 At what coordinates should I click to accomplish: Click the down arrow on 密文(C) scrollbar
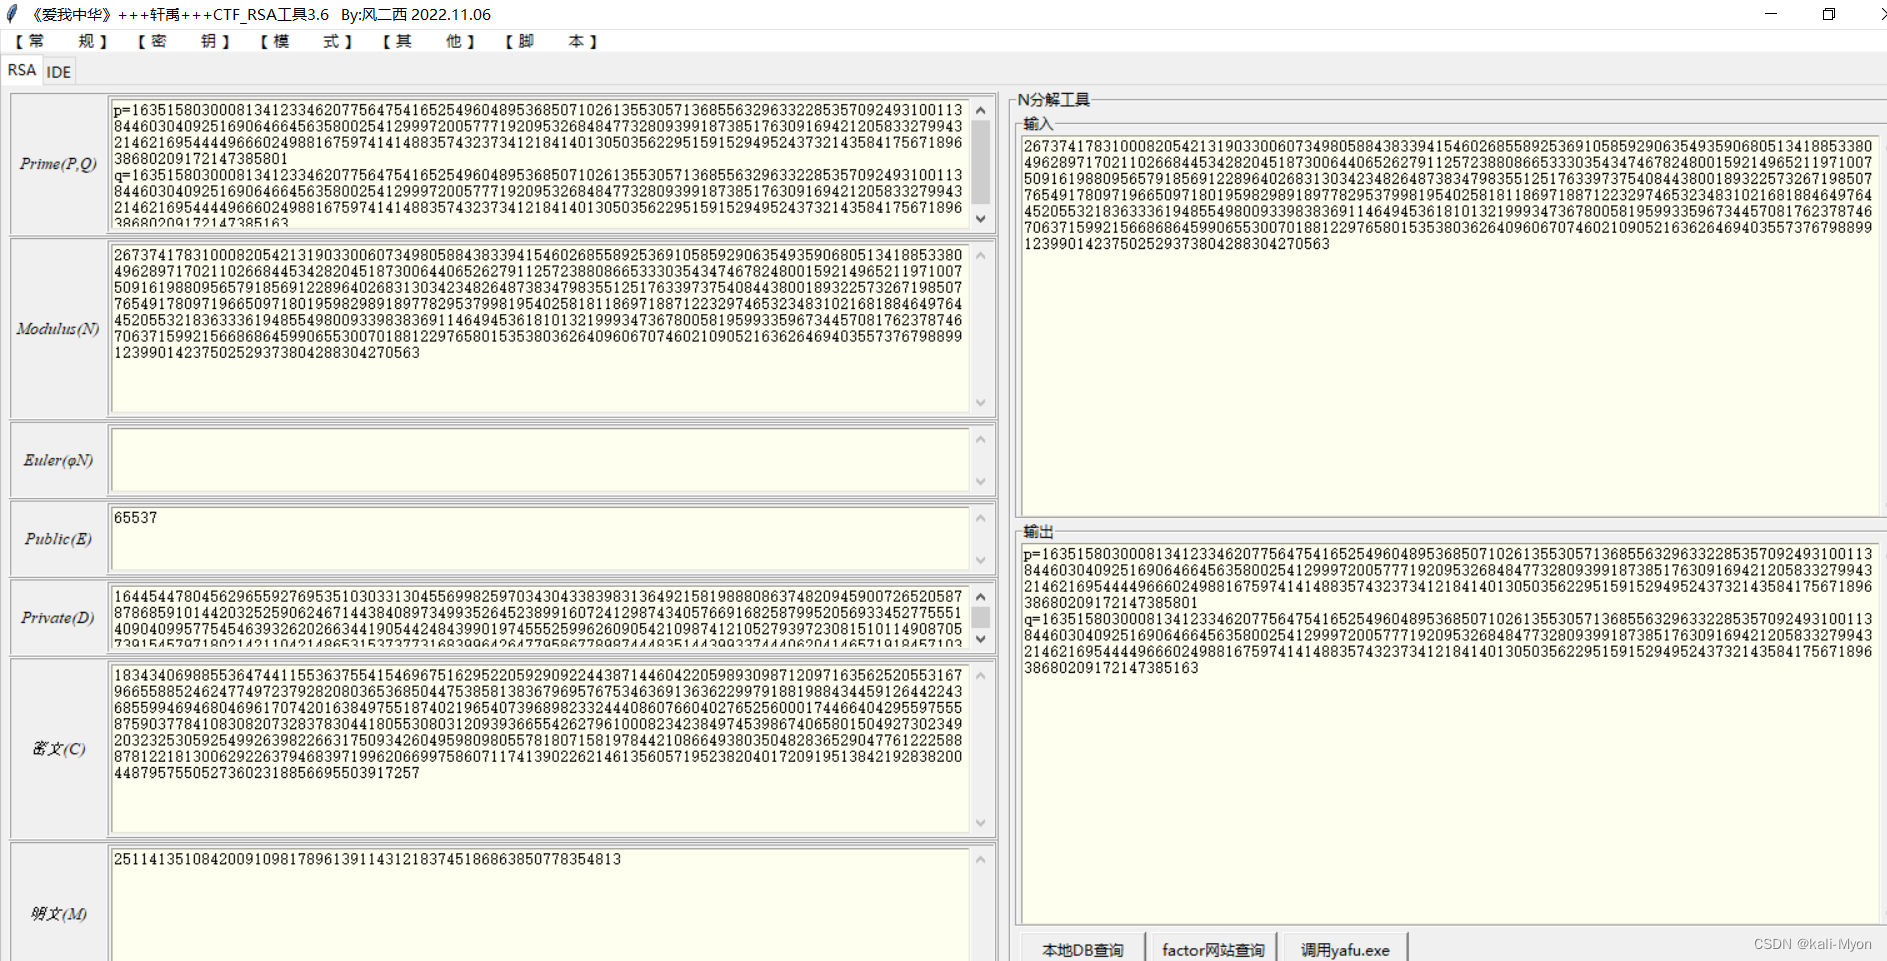(980, 825)
